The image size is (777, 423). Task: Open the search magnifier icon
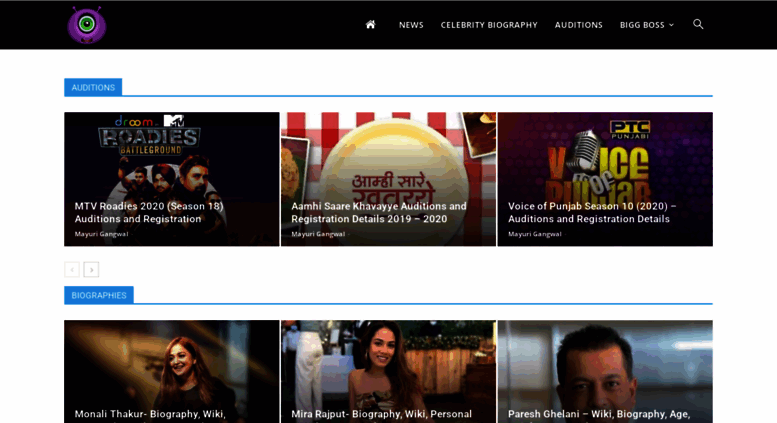698,24
